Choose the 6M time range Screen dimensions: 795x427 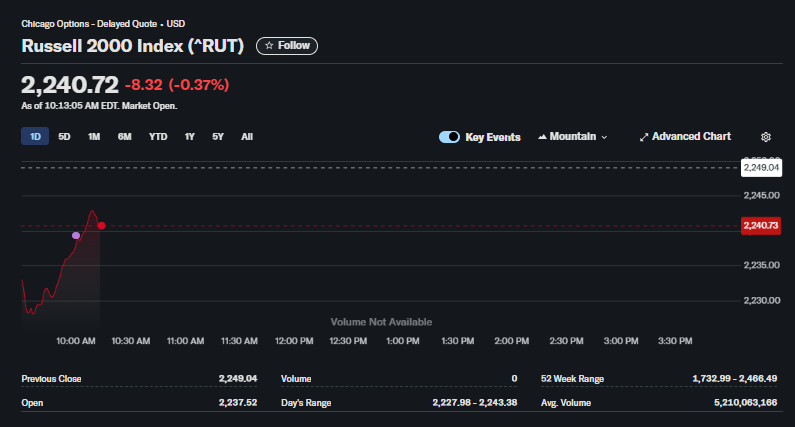click(x=125, y=136)
